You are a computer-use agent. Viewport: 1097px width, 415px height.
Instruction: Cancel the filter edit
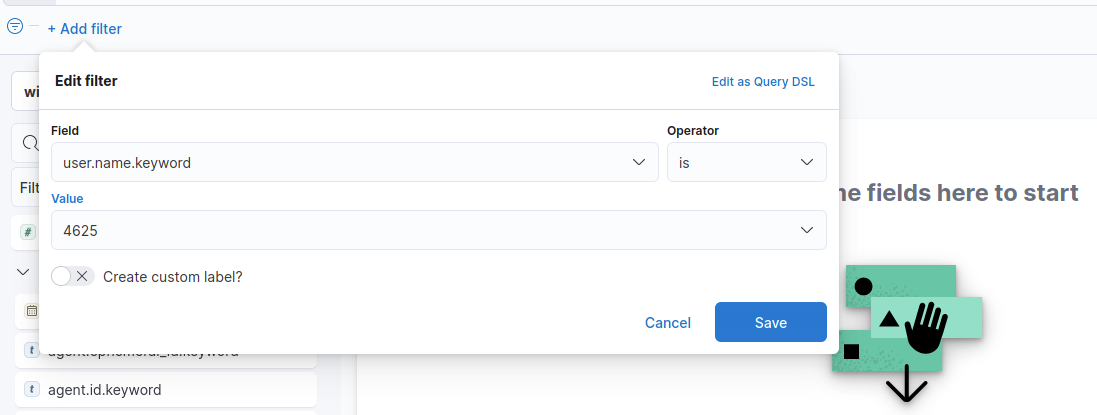[668, 323]
